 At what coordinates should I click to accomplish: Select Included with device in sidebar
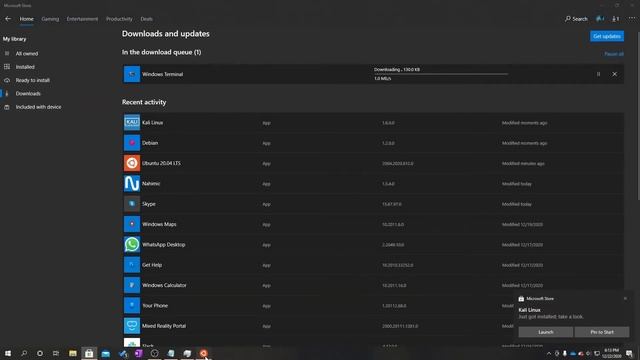pos(38,107)
